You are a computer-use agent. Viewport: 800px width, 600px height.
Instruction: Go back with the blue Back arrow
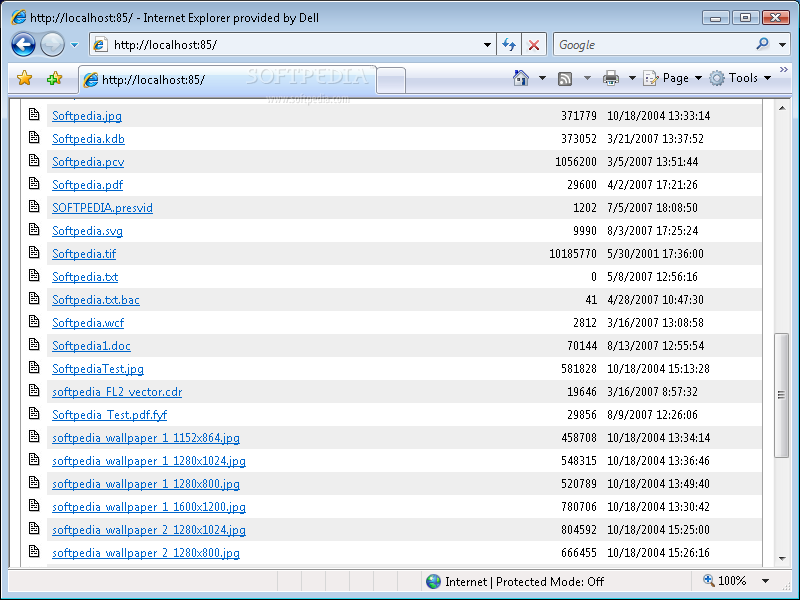[23, 45]
